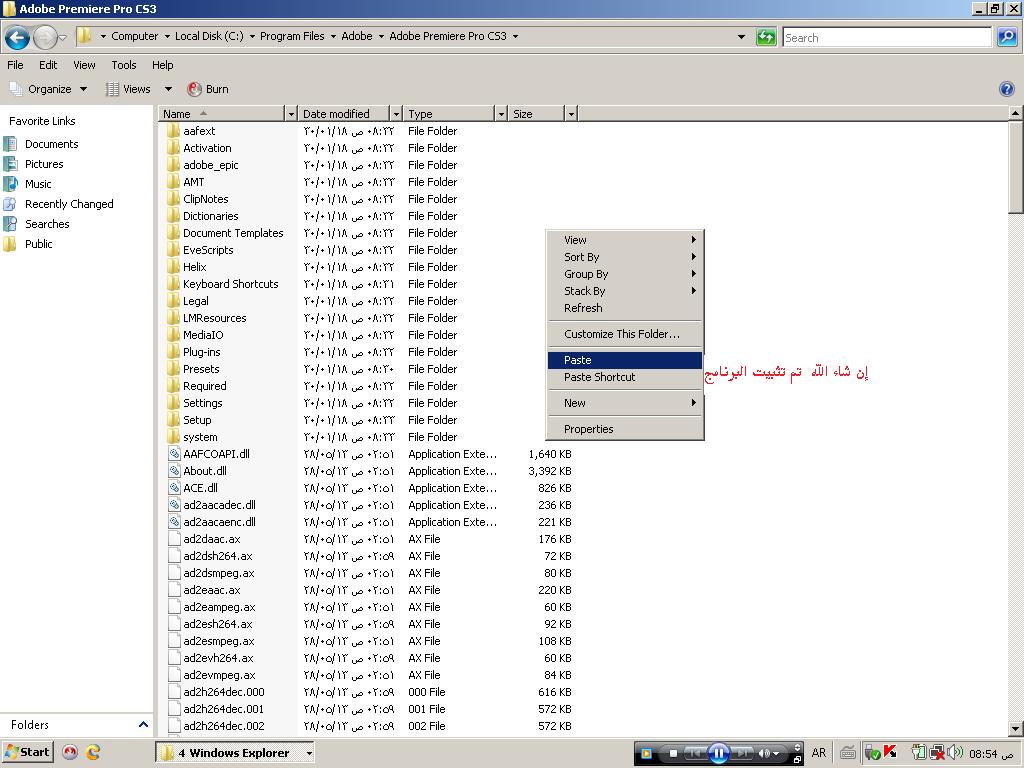Click the Documents icon in Favorite Links

coord(10,144)
